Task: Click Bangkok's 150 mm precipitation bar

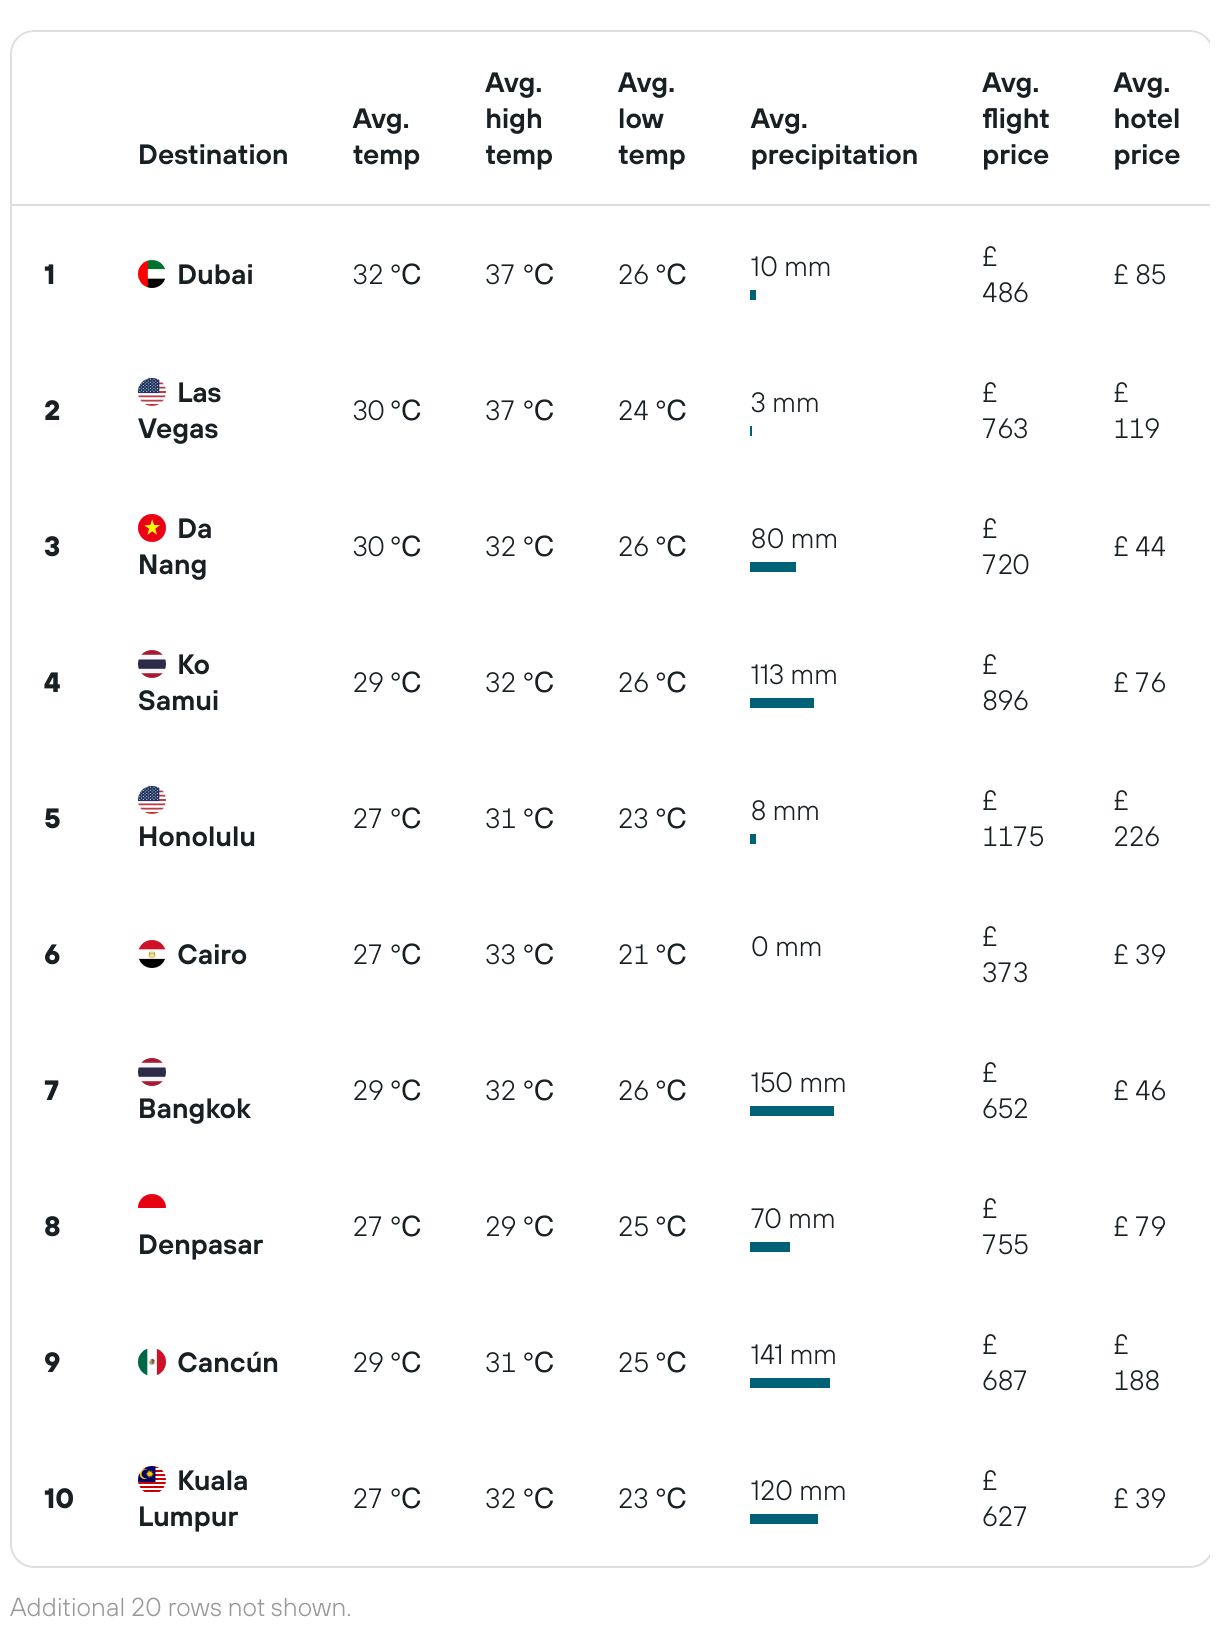Action: (x=792, y=1111)
